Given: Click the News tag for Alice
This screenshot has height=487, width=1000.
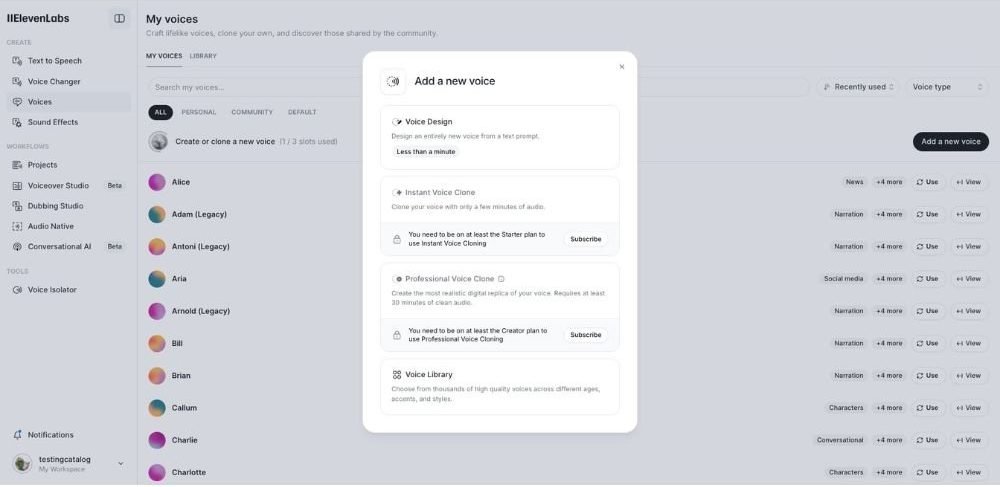Looking at the screenshot, I should point(854,182).
